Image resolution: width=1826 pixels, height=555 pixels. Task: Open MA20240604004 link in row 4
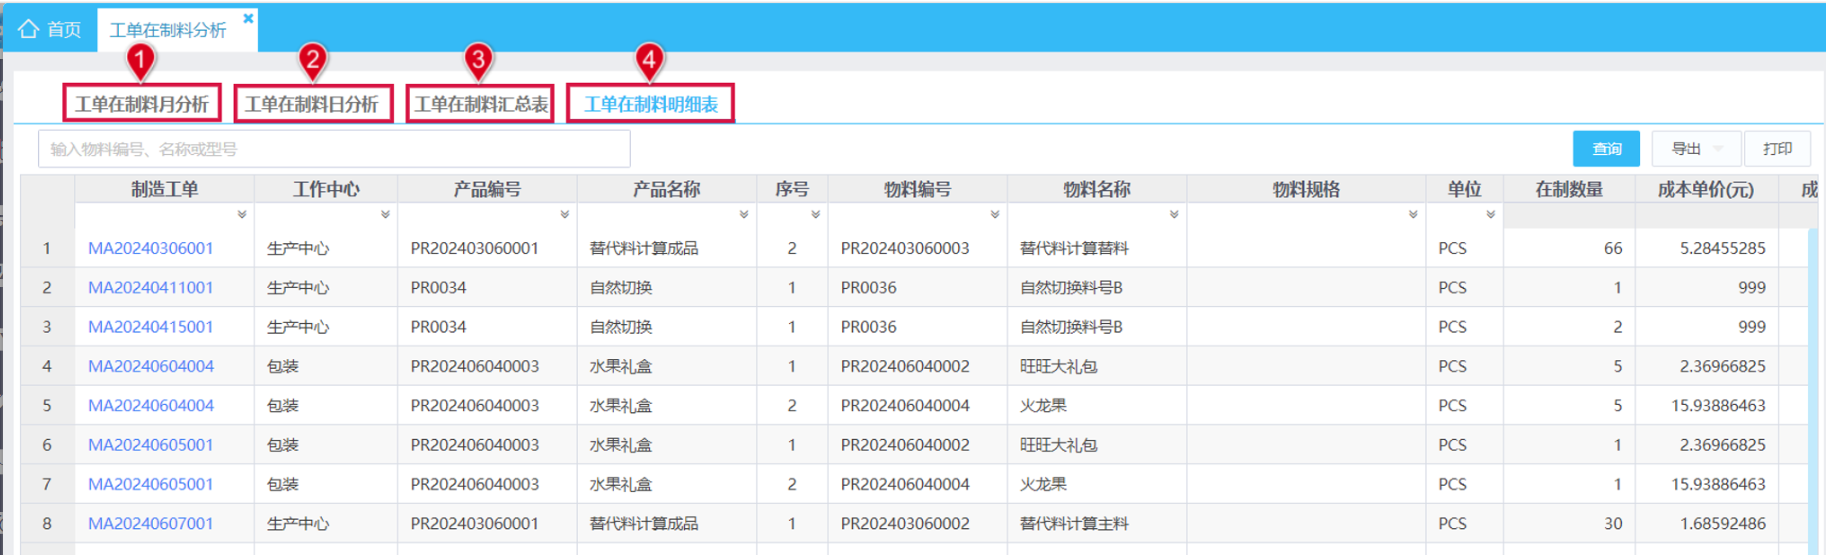150,366
